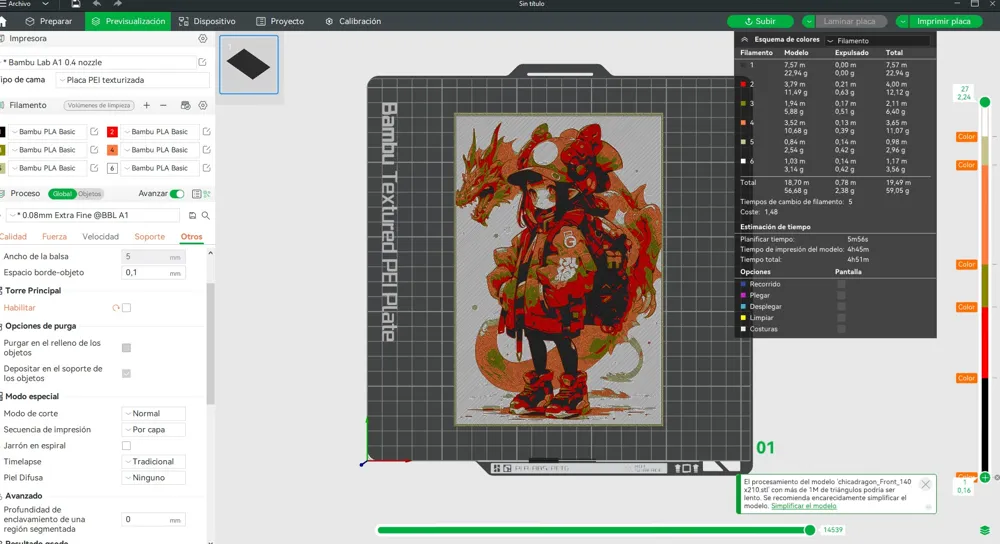Switch process scope to Objetos
This screenshot has width=1000, height=544.
(89, 193)
